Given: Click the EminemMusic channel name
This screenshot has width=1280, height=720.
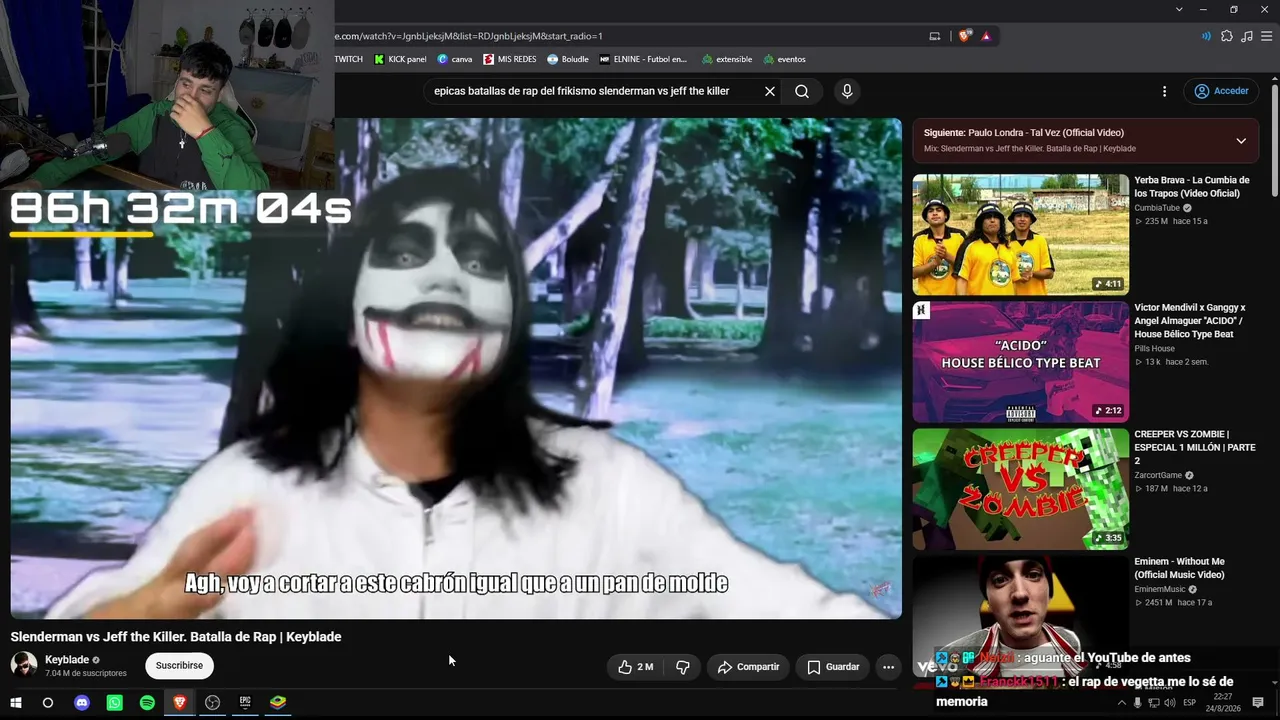Looking at the screenshot, I should [x=1160, y=589].
